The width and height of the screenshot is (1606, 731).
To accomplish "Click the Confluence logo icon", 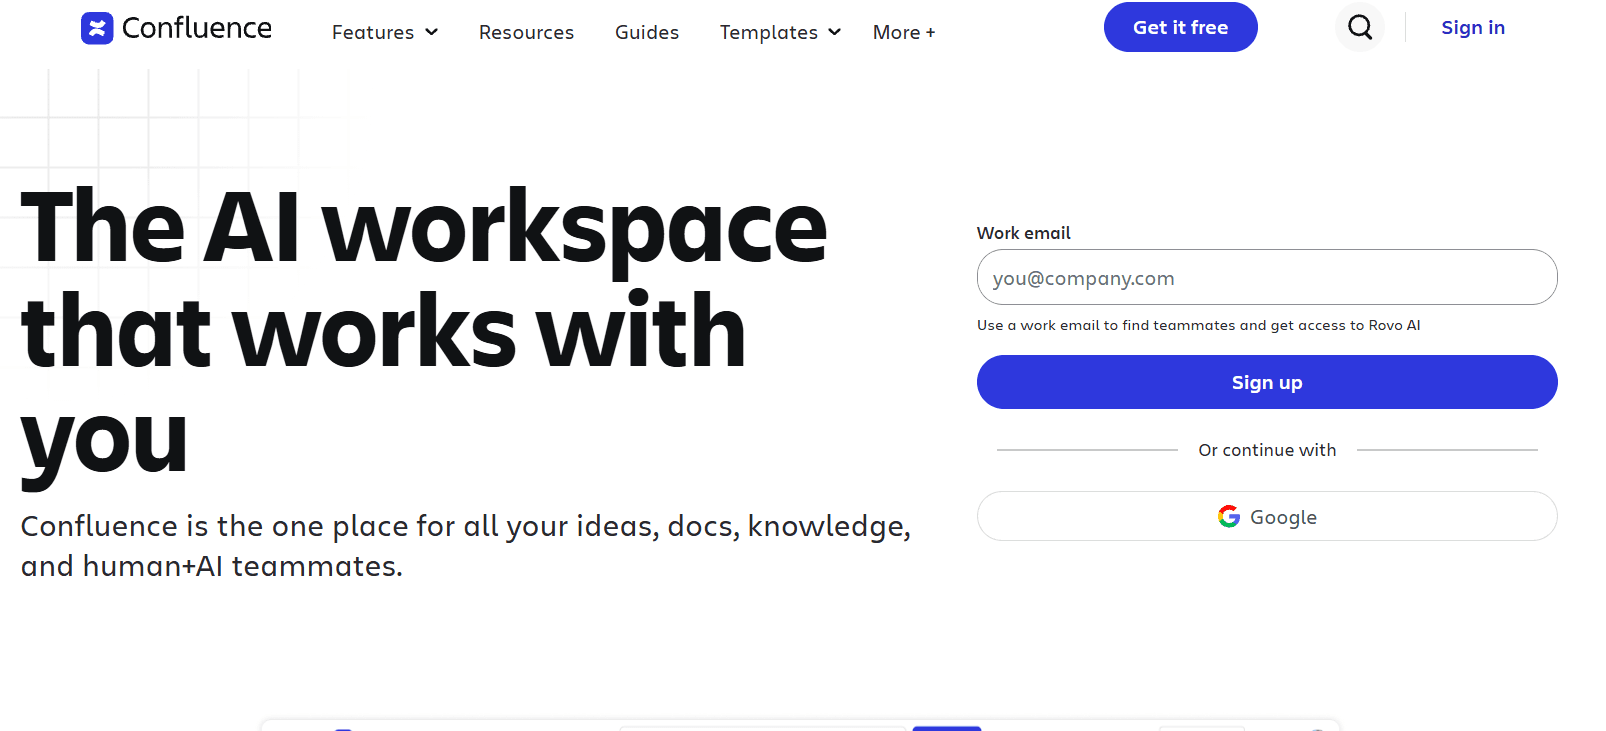I will pos(97,28).
